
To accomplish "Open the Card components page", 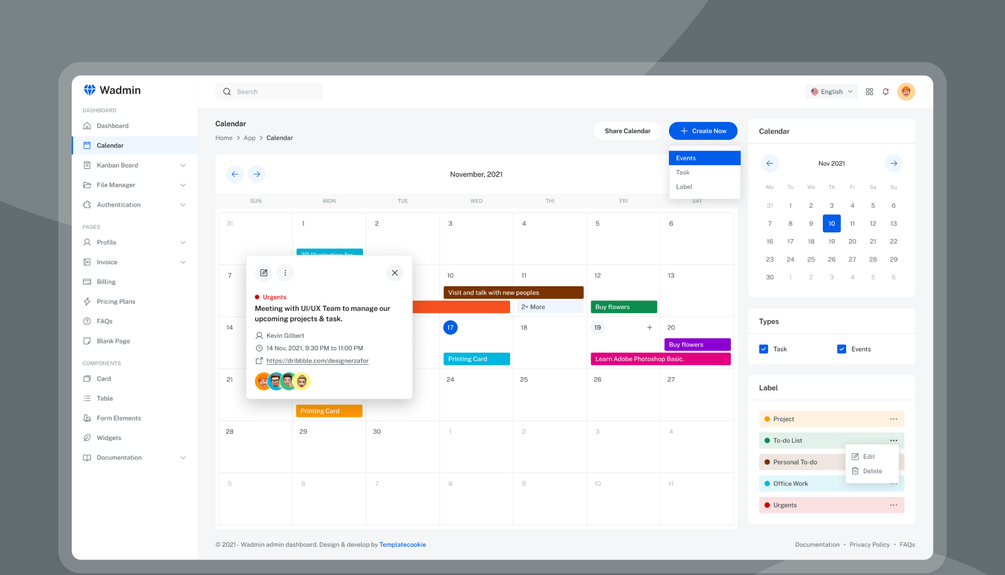I will [103, 379].
